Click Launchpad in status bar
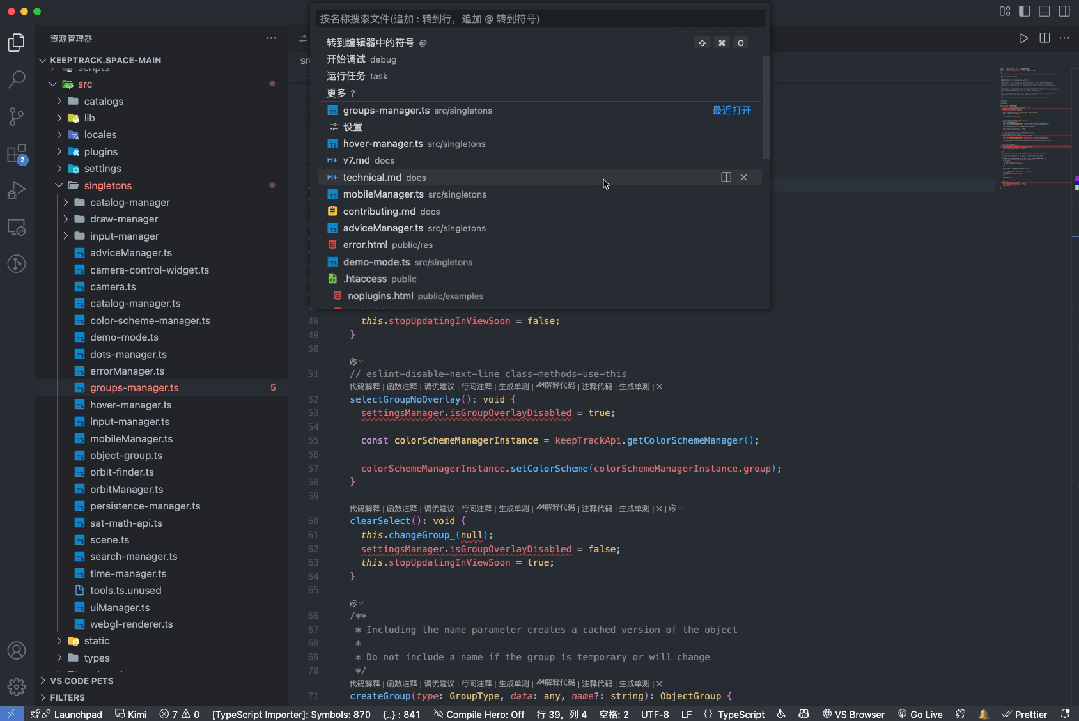The height and width of the screenshot is (721, 1079). click(72, 714)
